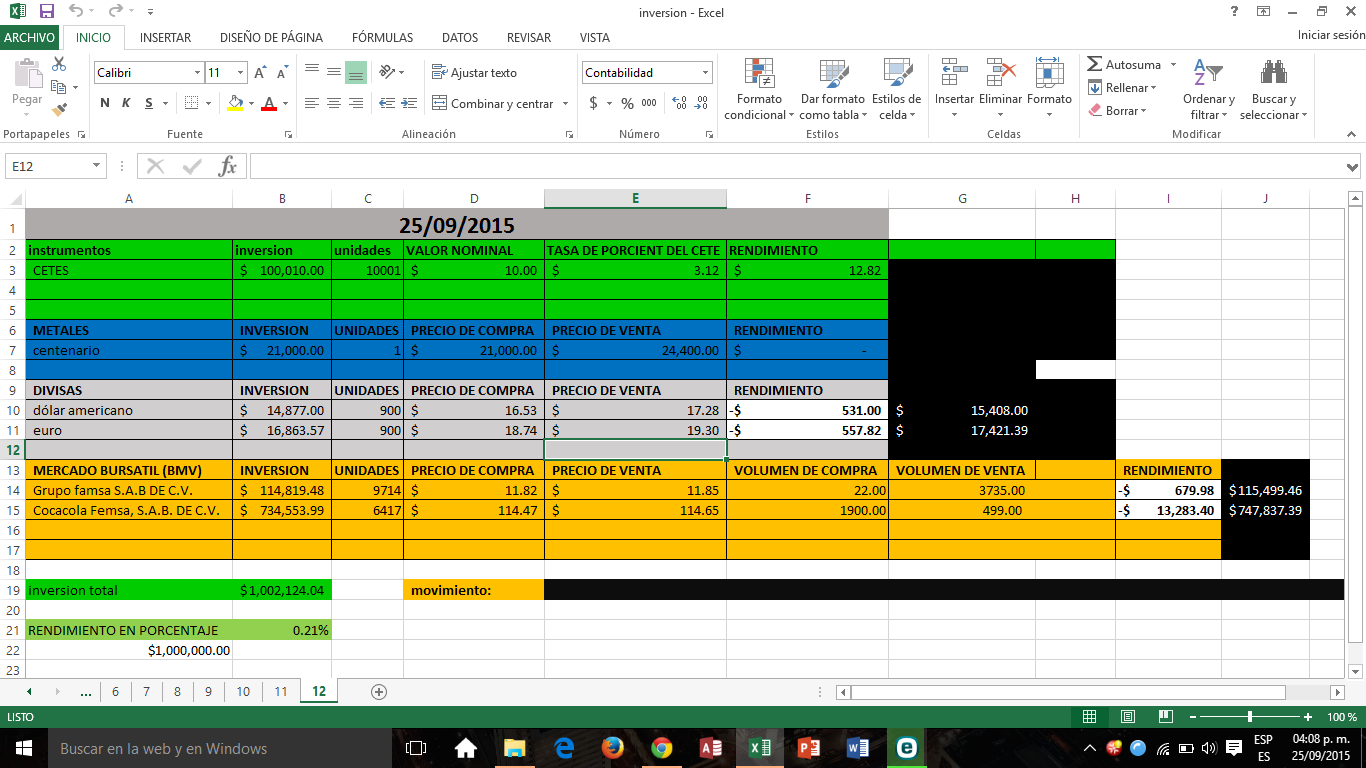Expand Combinar y centrar dropdown arrow
The image size is (1366, 768).
point(565,104)
